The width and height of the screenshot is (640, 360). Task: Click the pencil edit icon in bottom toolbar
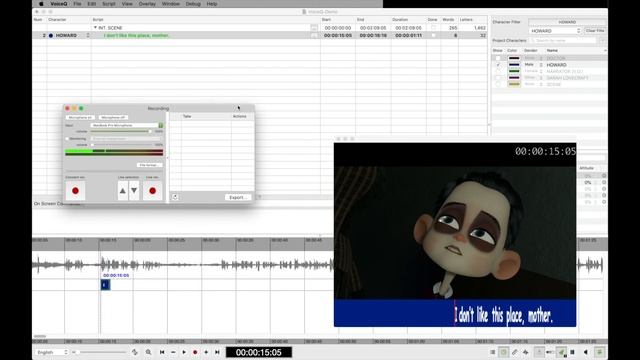[x=515, y=352]
